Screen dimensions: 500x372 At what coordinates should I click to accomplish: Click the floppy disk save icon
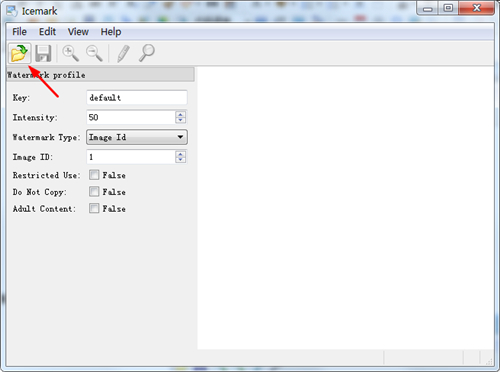point(43,53)
